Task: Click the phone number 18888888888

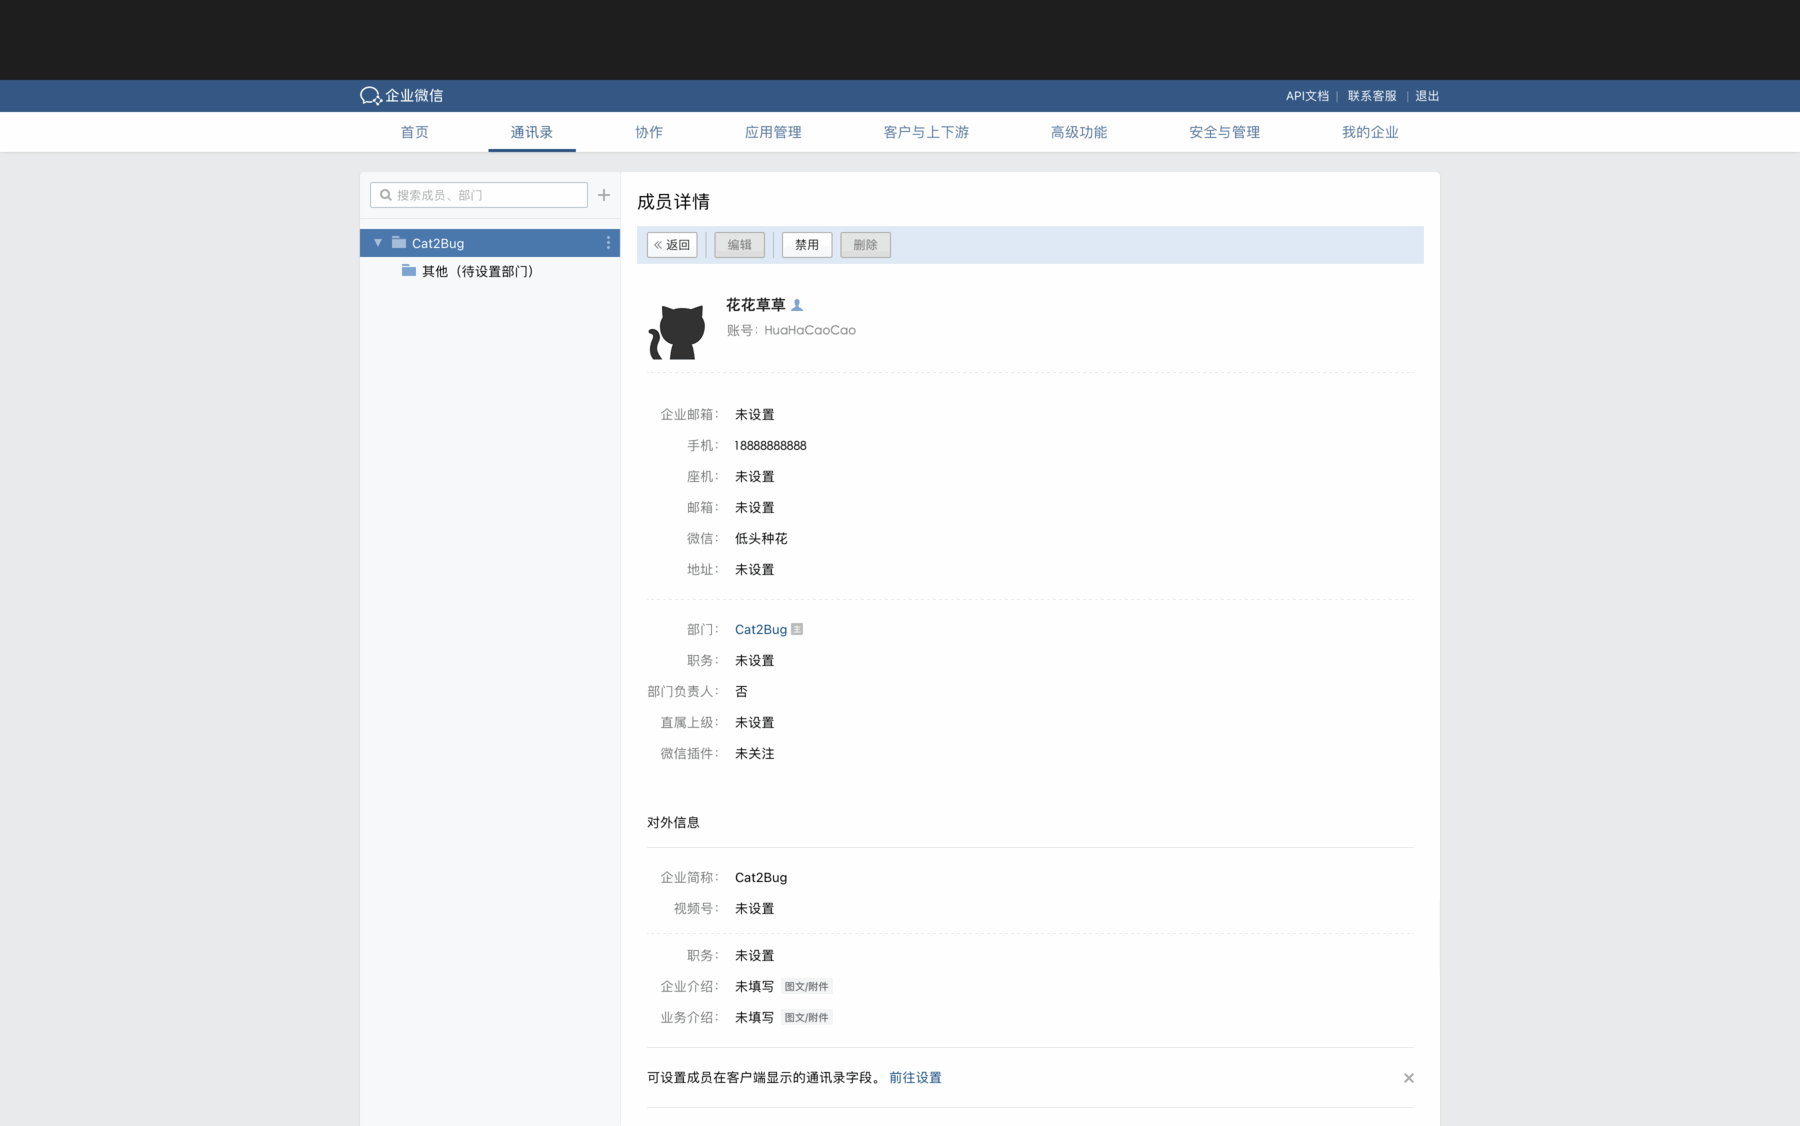Action: [770, 446]
